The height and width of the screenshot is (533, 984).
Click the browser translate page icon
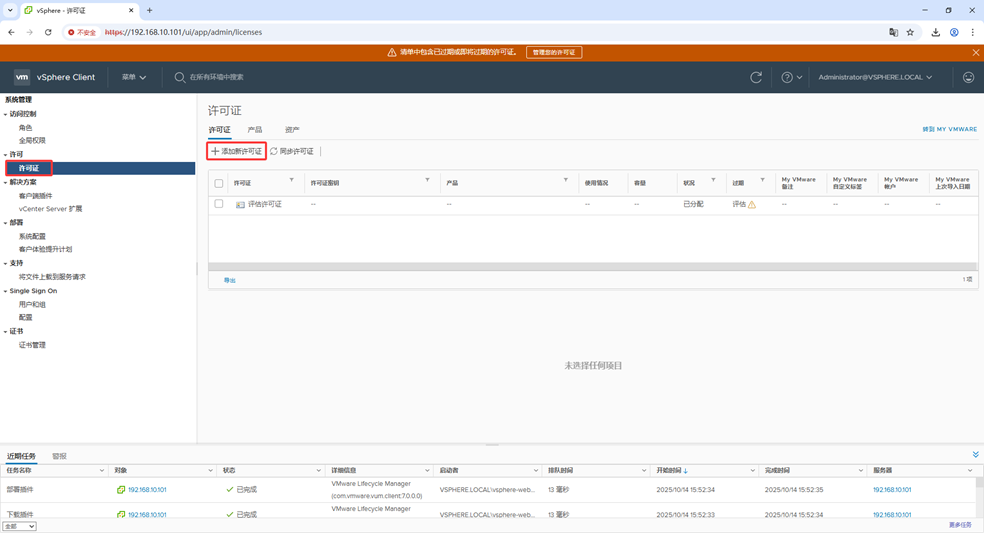tap(893, 32)
